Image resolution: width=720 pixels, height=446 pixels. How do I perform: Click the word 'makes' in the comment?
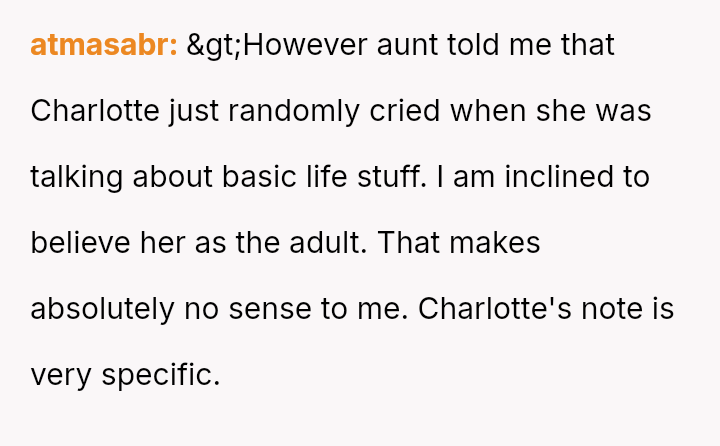495,243
